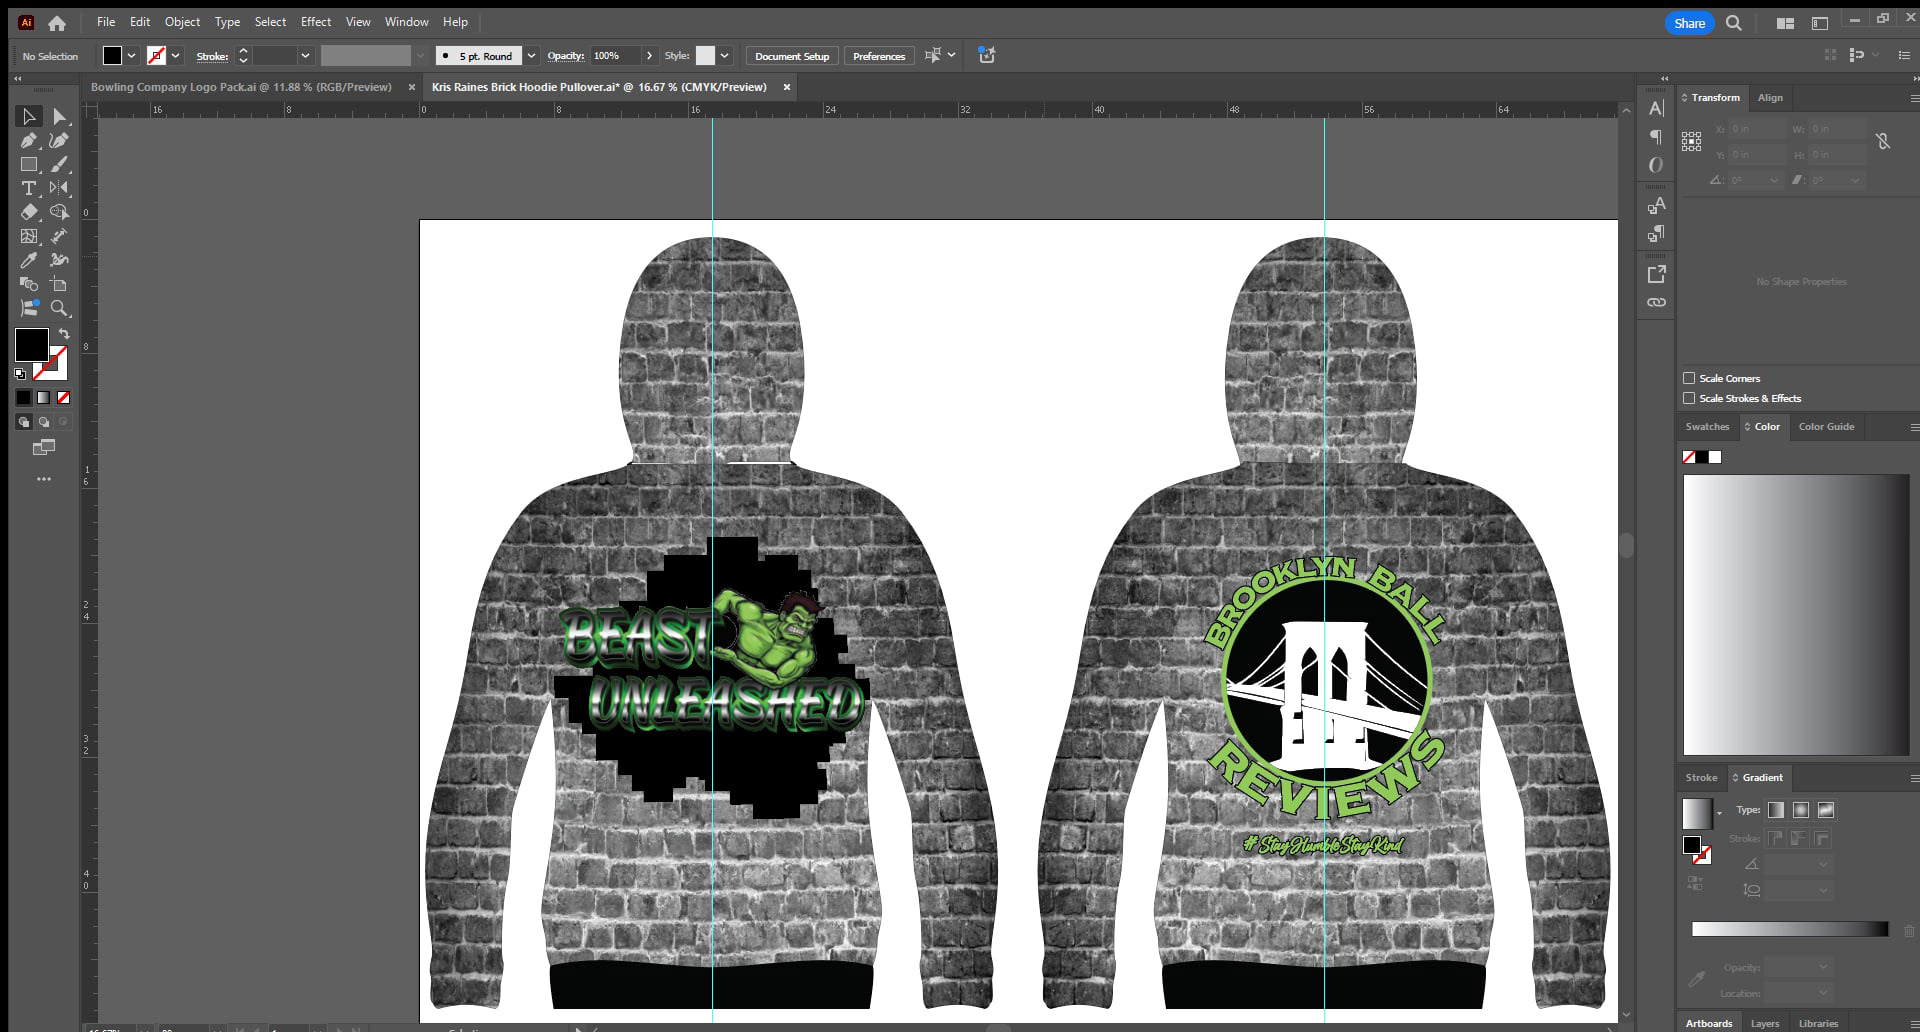Open the File menu
1920x1032 pixels.
pos(106,22)
